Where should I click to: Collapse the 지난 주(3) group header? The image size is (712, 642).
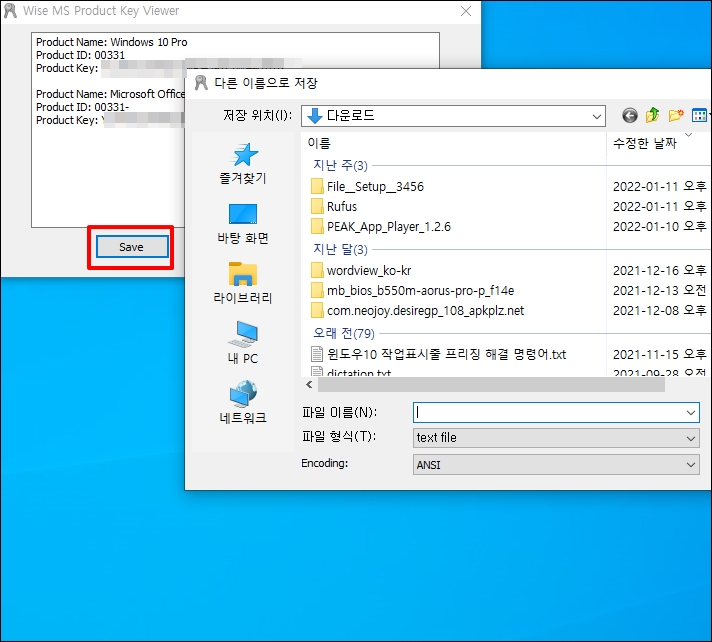(340, 165)
